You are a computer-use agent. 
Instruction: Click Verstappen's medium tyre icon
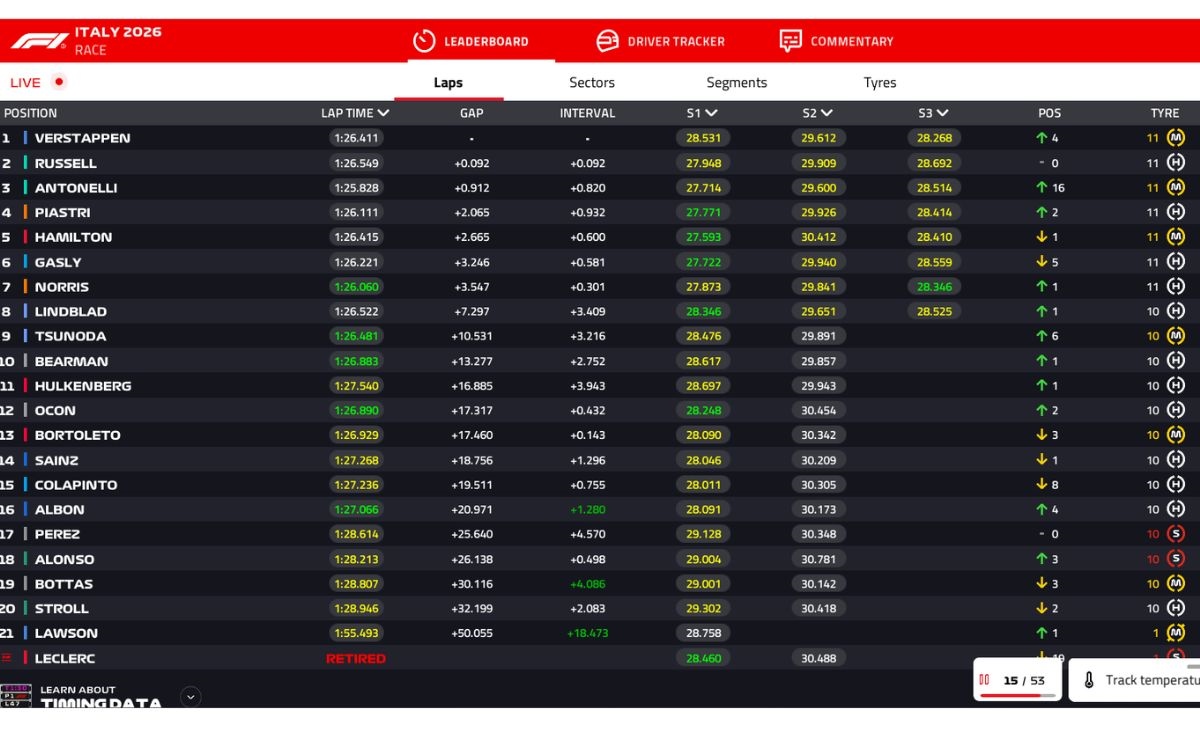coord(1176,138)
